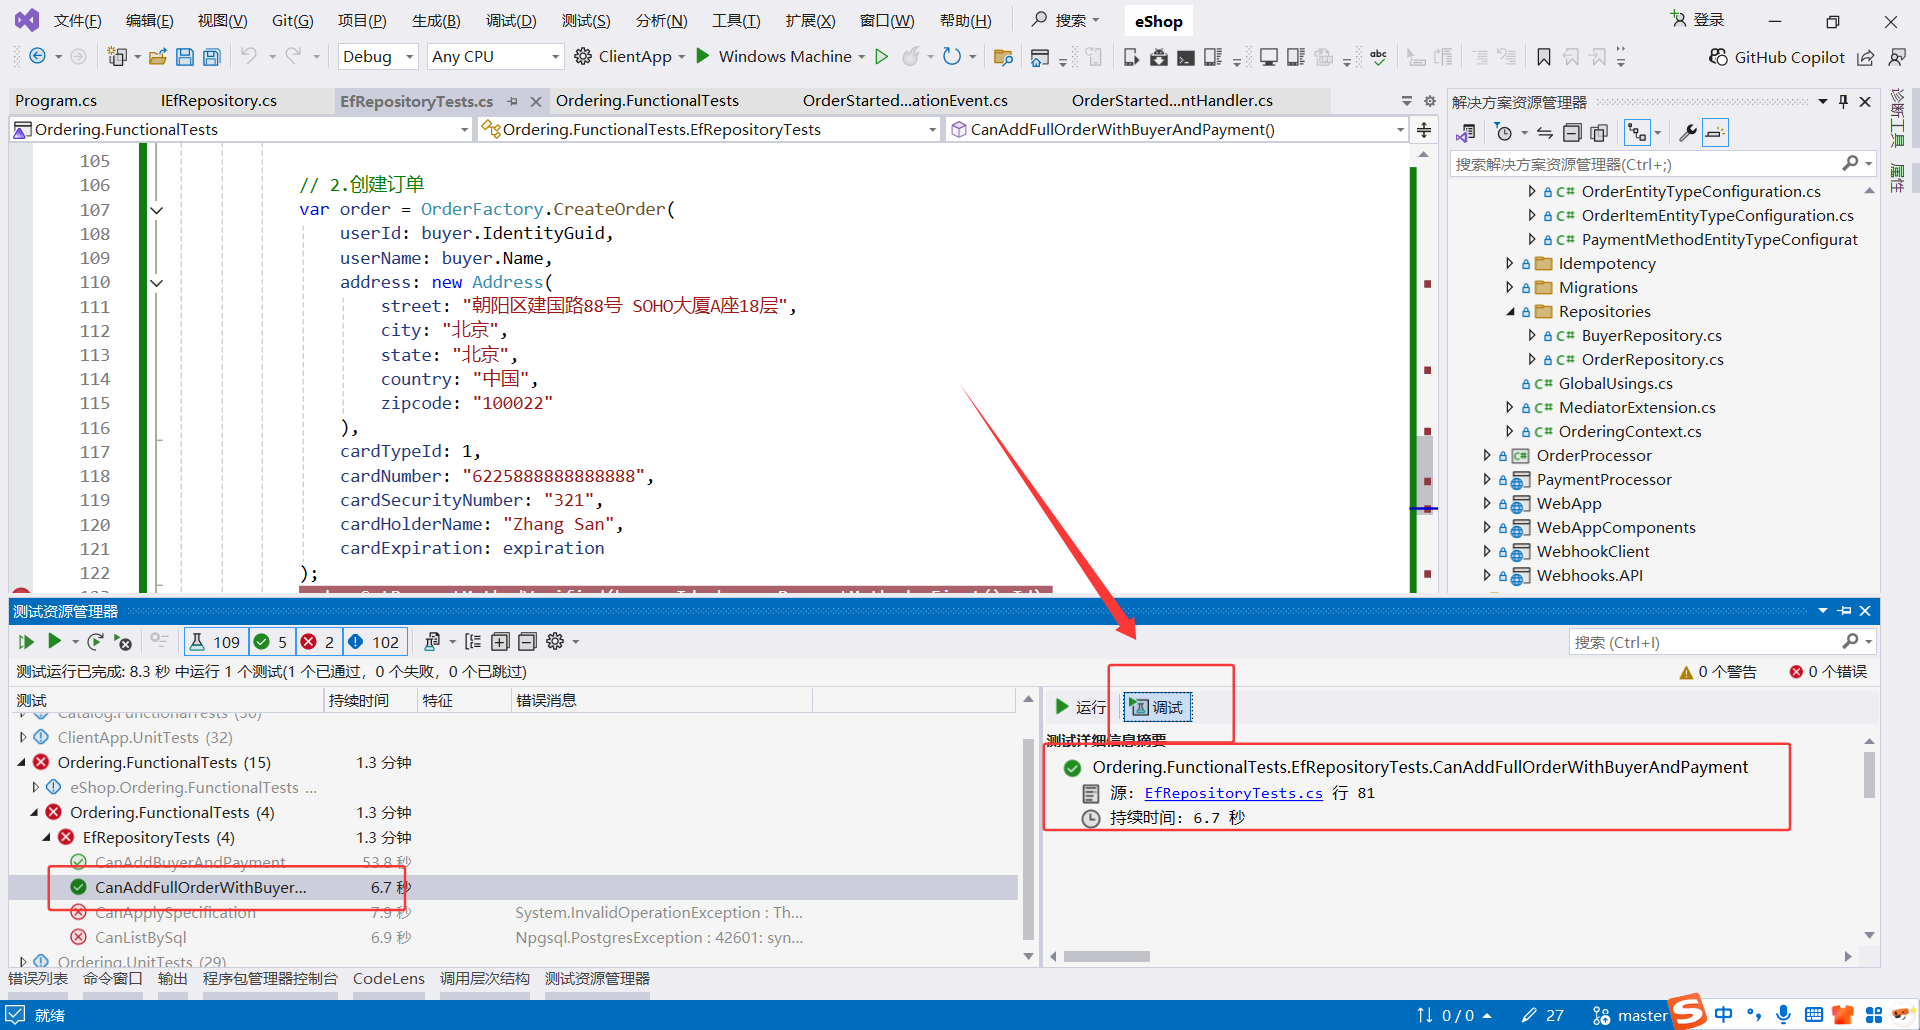This screenshot has width=1920, height=1030.
Task: Open the Ordering.FunctionalTests project dropdown in editor
Action: [241, 130]
